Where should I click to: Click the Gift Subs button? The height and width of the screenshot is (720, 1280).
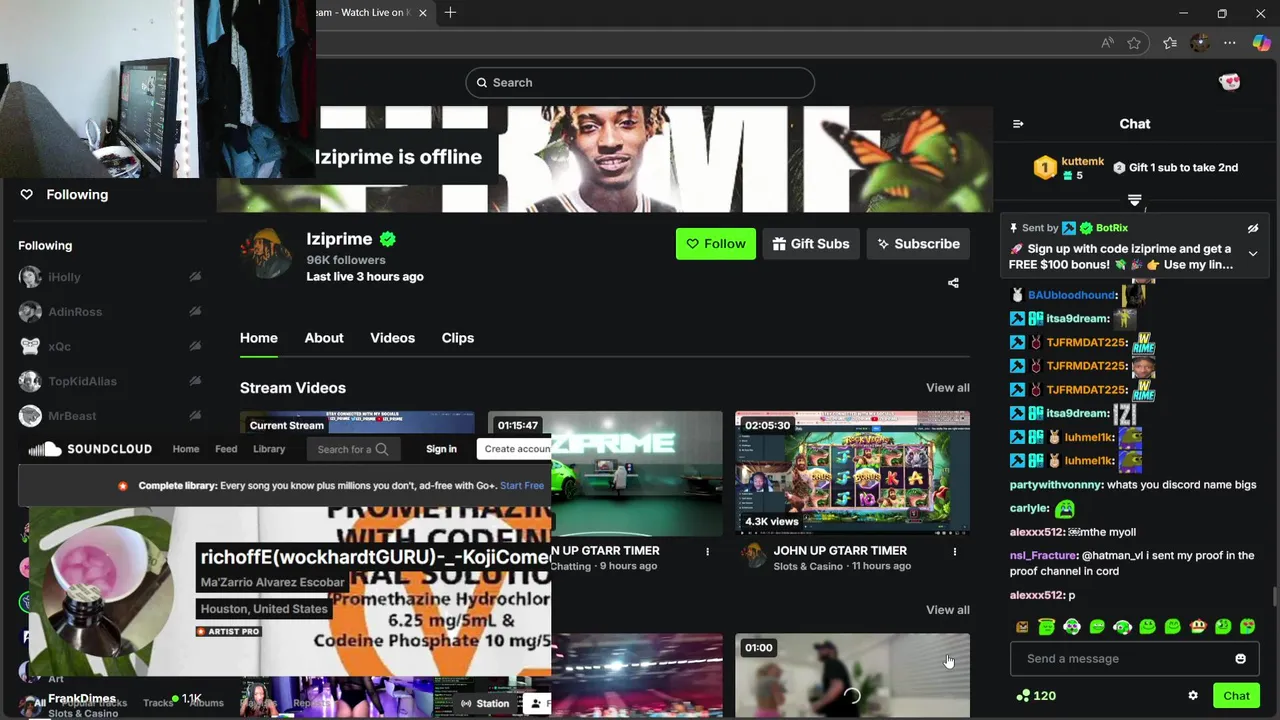click(x=811, y=244)
